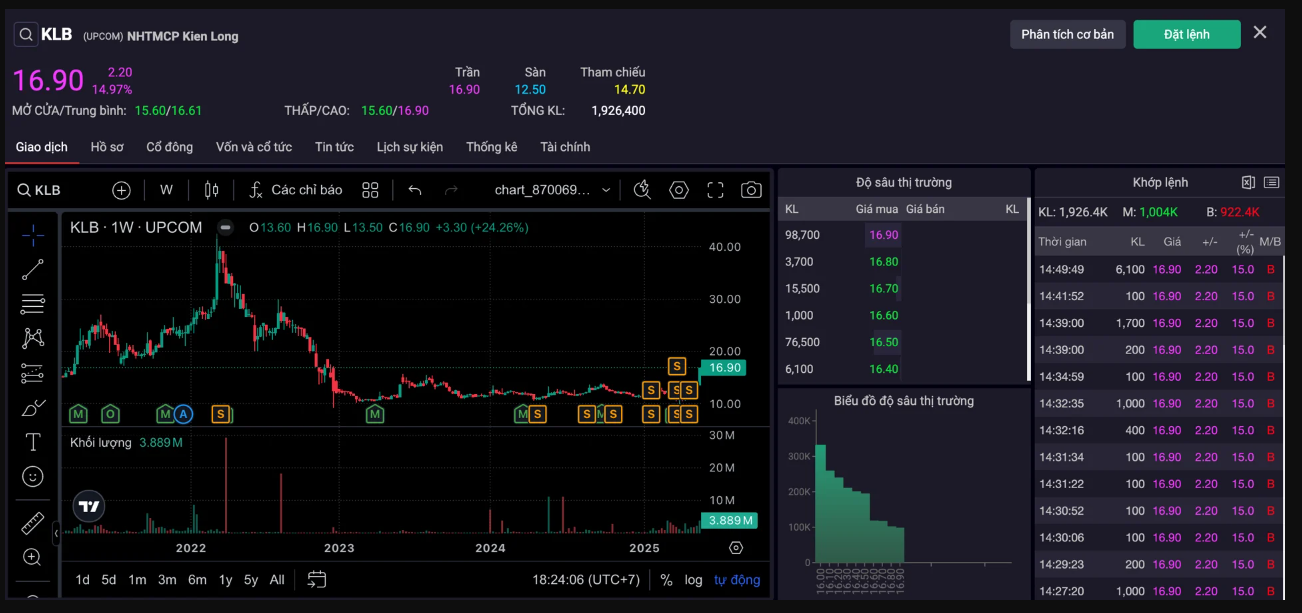Set chart range to 6m
This screenshot has width=1302, height=613.
pos(197,580)
